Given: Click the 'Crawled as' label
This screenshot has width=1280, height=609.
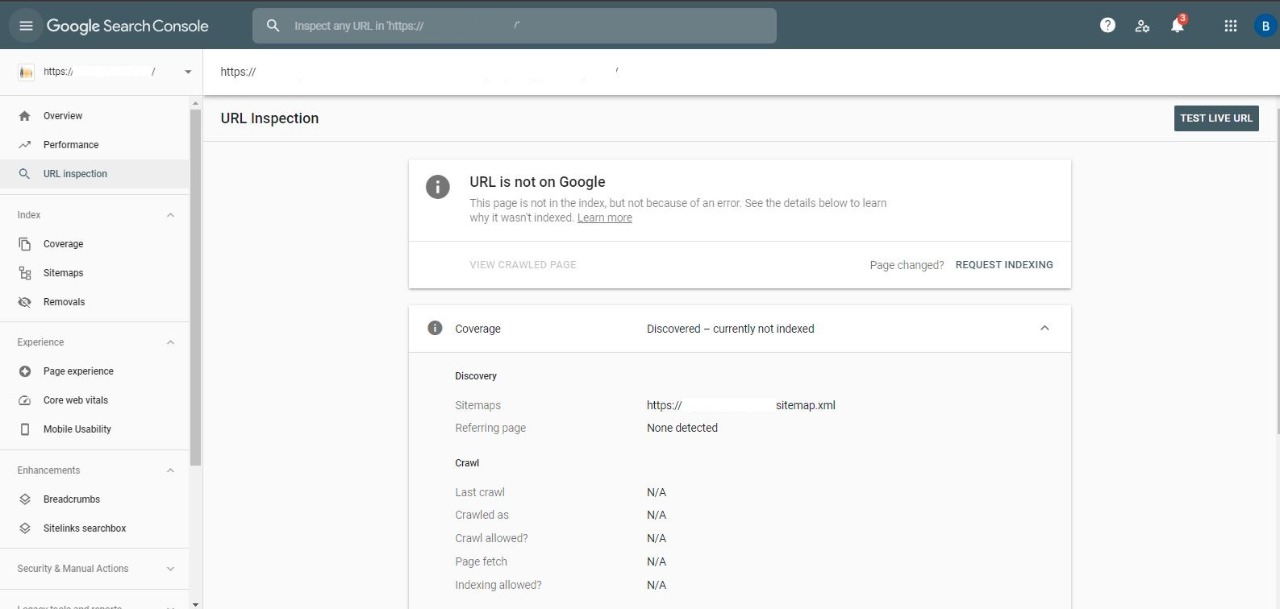Looking at the screenshot, I should pos(482,515).
